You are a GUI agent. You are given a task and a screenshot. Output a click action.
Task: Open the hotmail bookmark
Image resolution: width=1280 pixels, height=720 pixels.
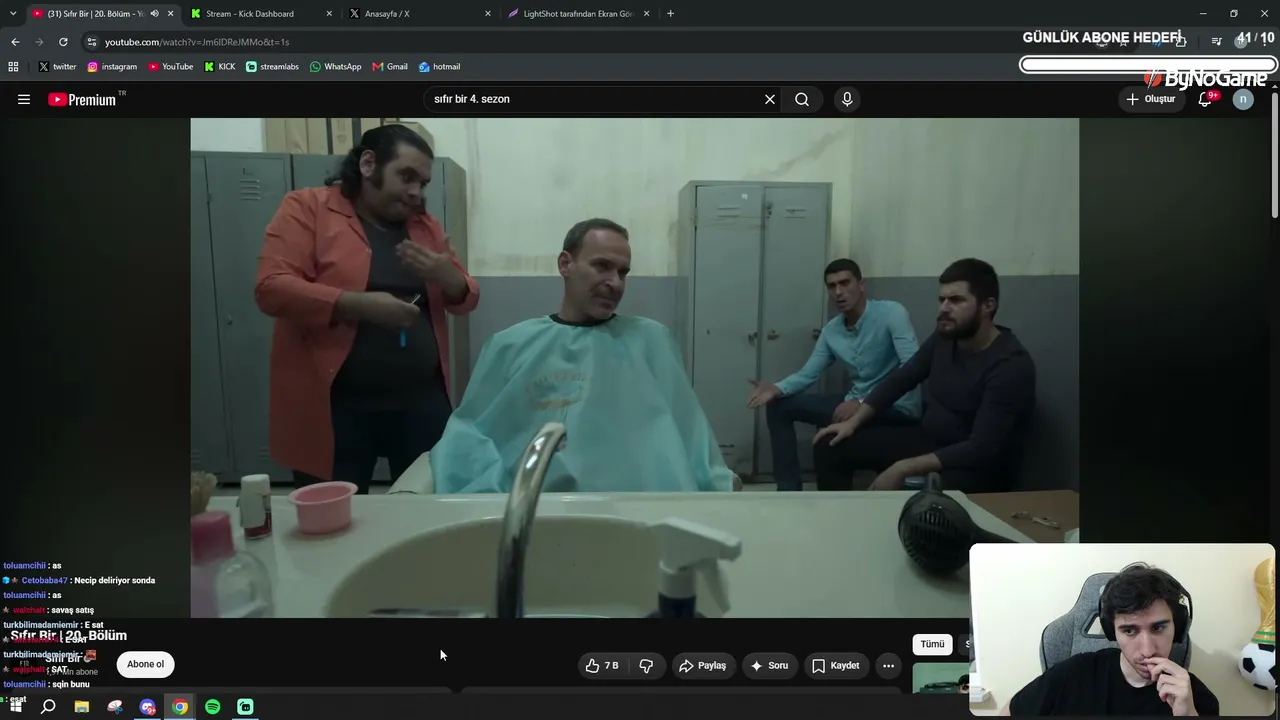(x=439, y=67)
